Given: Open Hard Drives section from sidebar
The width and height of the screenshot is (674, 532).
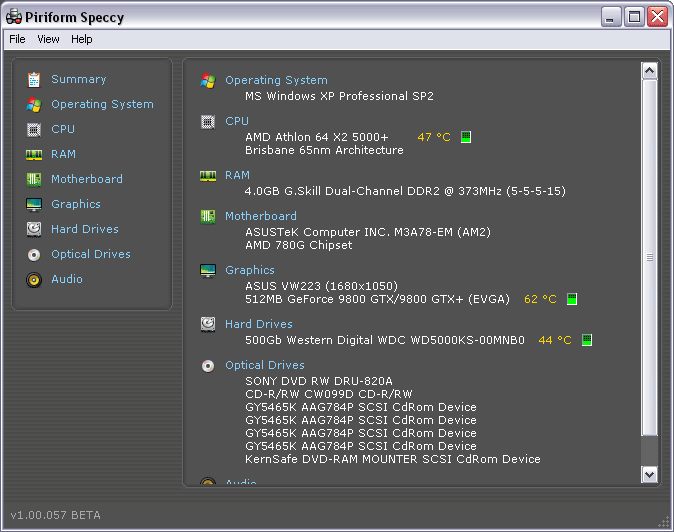Looking at the screenshot, I should (85, 229).
